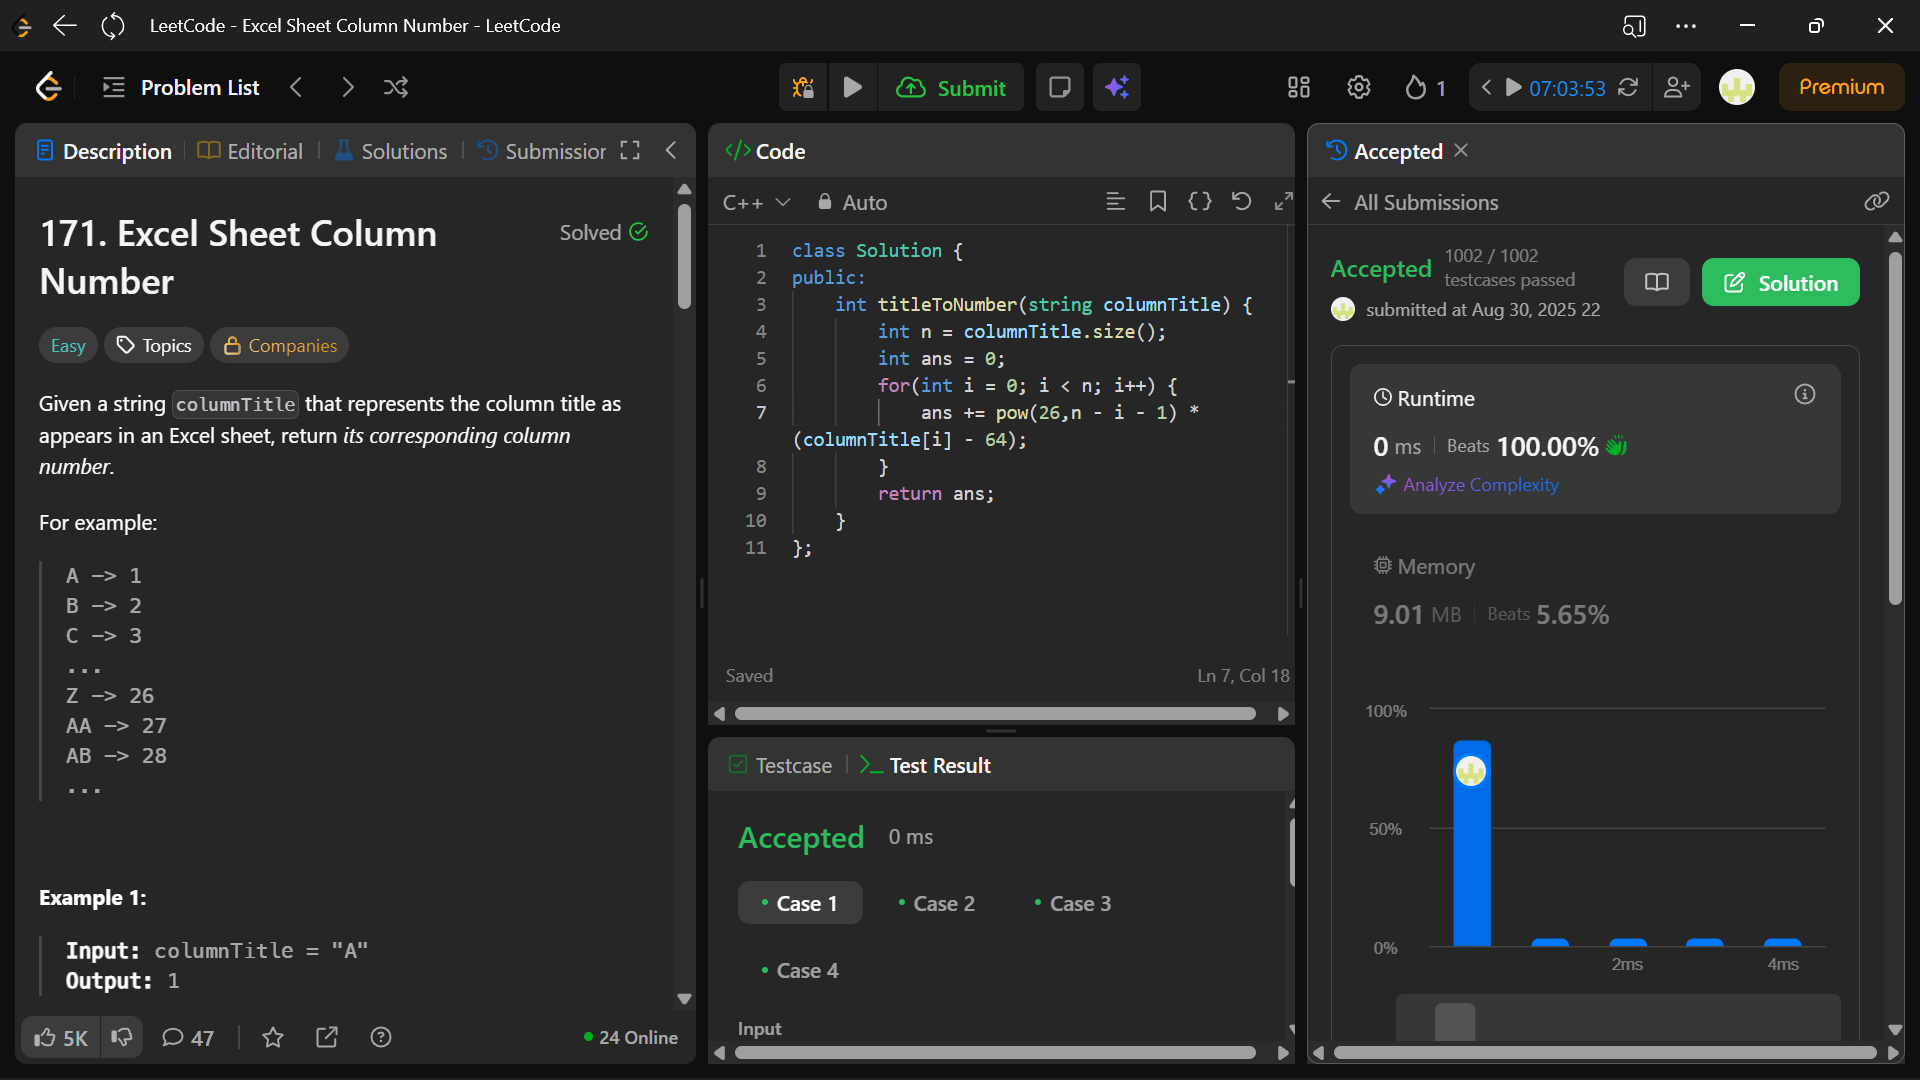The height and width of the screenshot is (1080, 1920).
Task: Format code using the lines icon
Action: click(1116, 202)
